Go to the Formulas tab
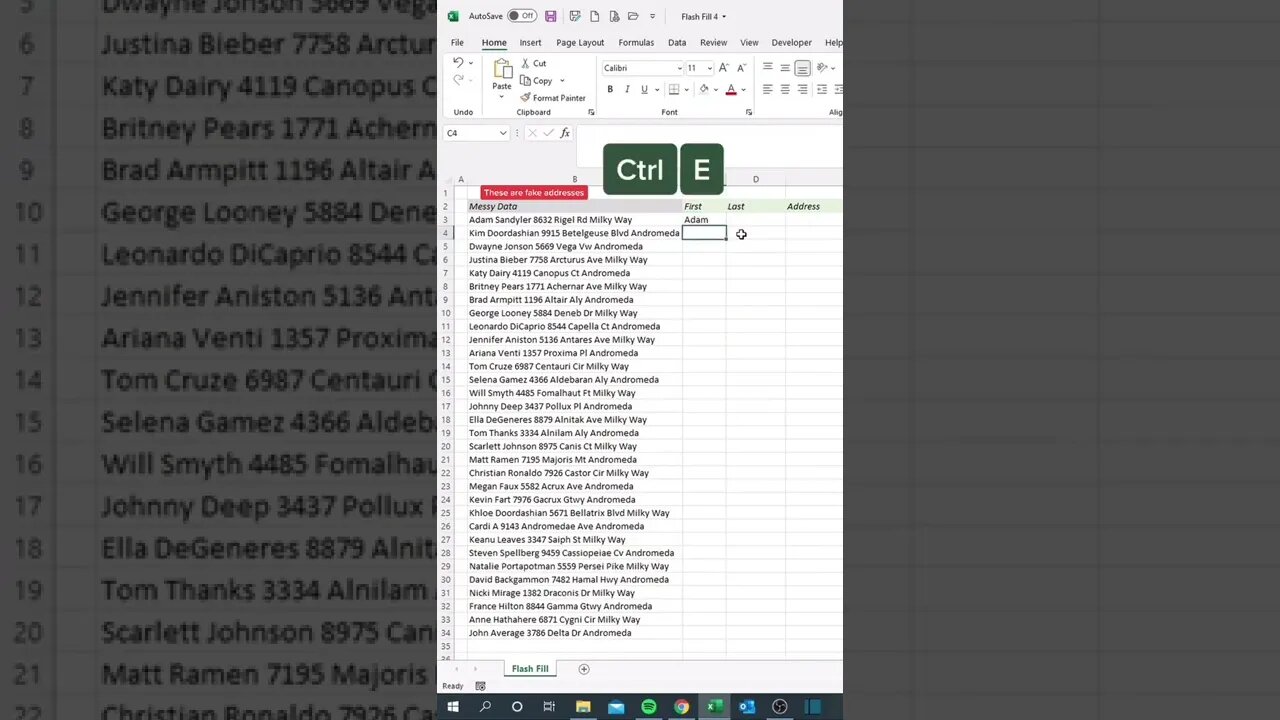 [636, 43]
